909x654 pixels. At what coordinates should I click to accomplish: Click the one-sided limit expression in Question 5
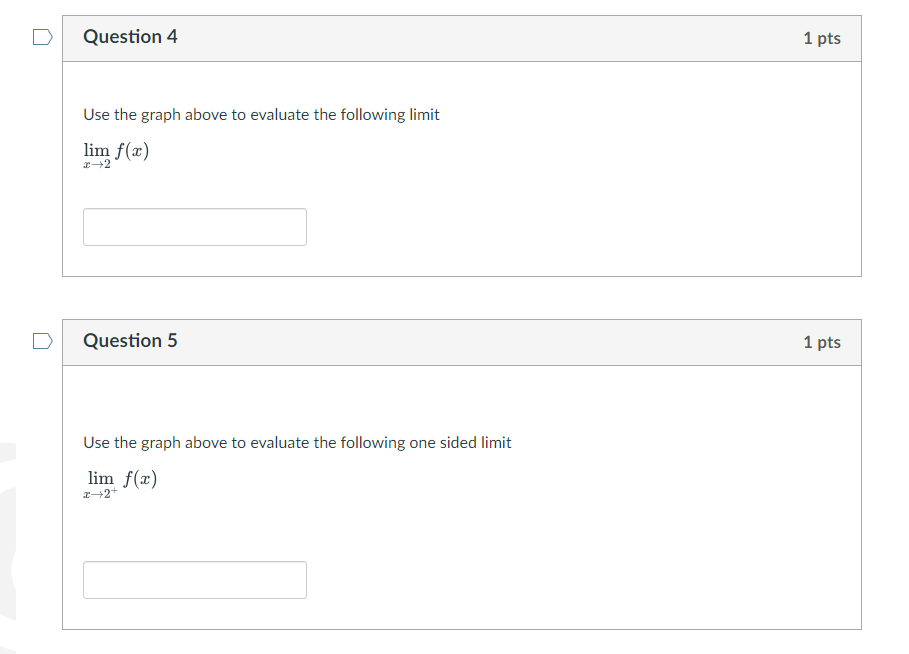[120, 479]
